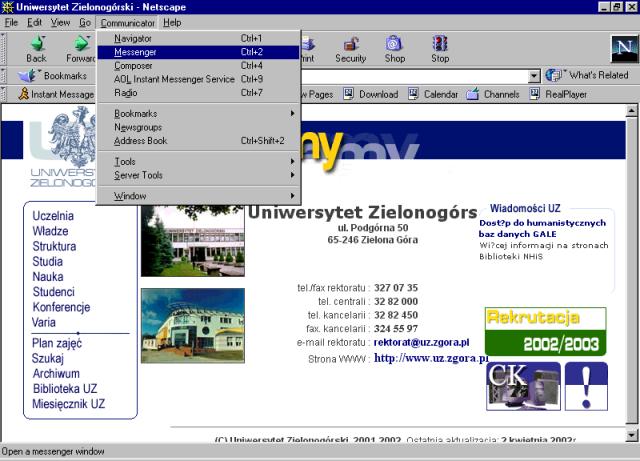Launch RealPlayer from personal toolbar
The image size is (640, 461).
point(558,94)
